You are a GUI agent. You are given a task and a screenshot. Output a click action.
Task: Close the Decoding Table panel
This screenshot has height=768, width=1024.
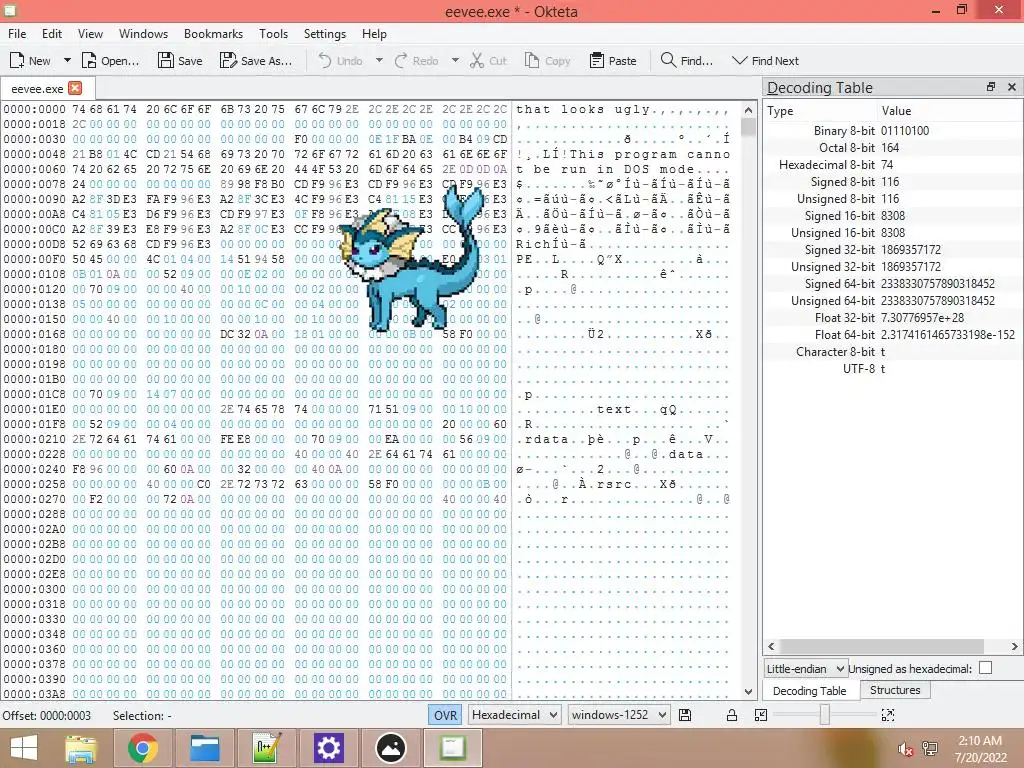point(1012,87)
